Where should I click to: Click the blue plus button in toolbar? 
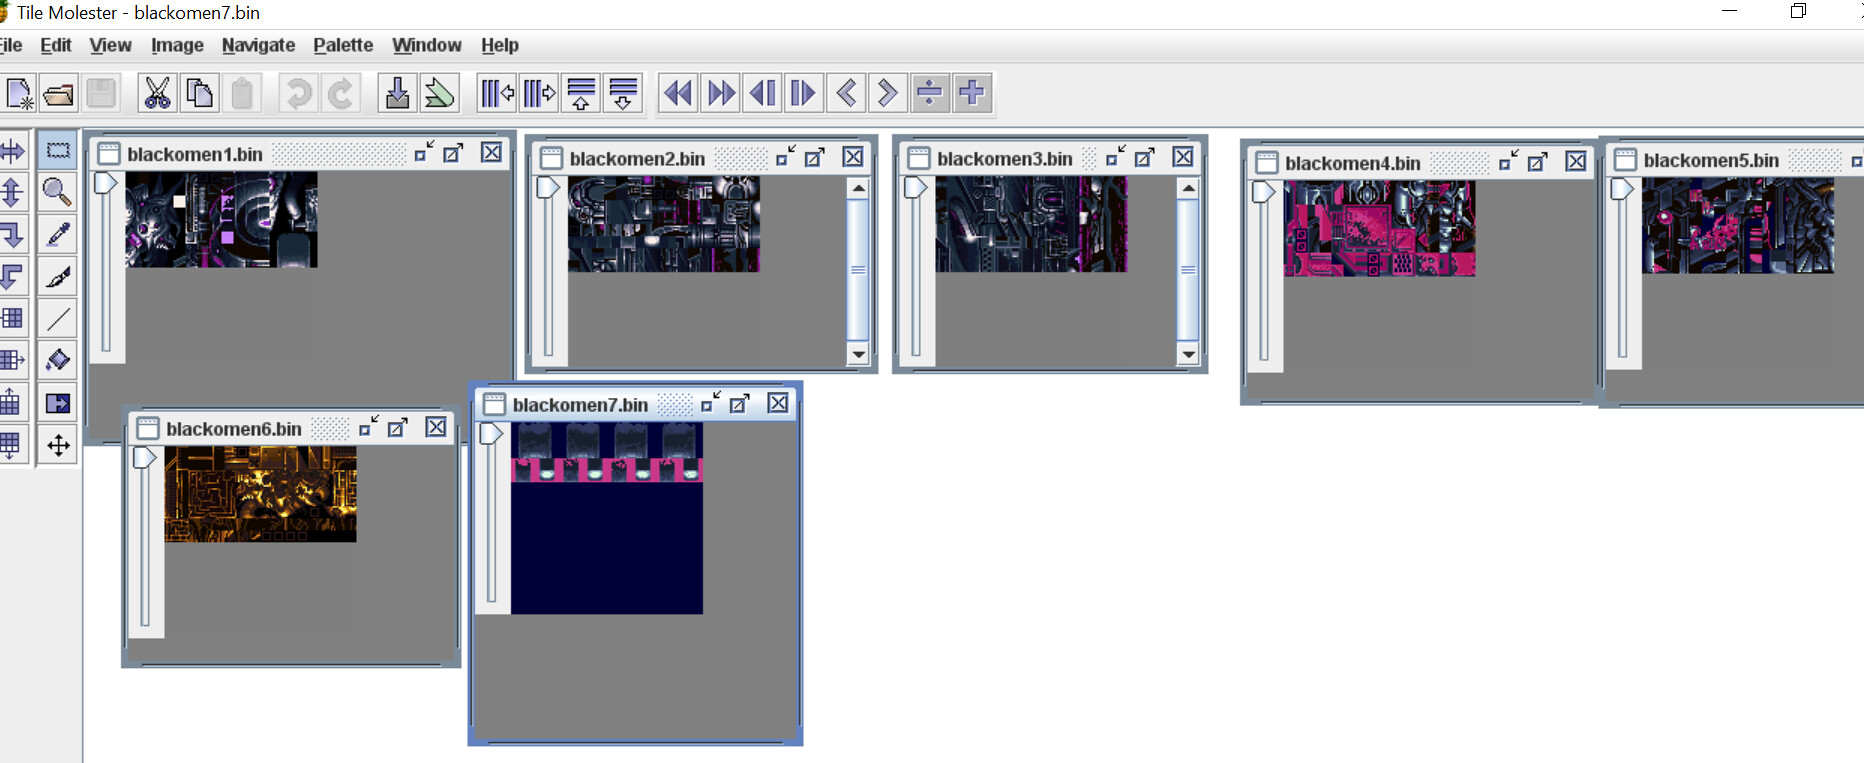coord(972,93)
